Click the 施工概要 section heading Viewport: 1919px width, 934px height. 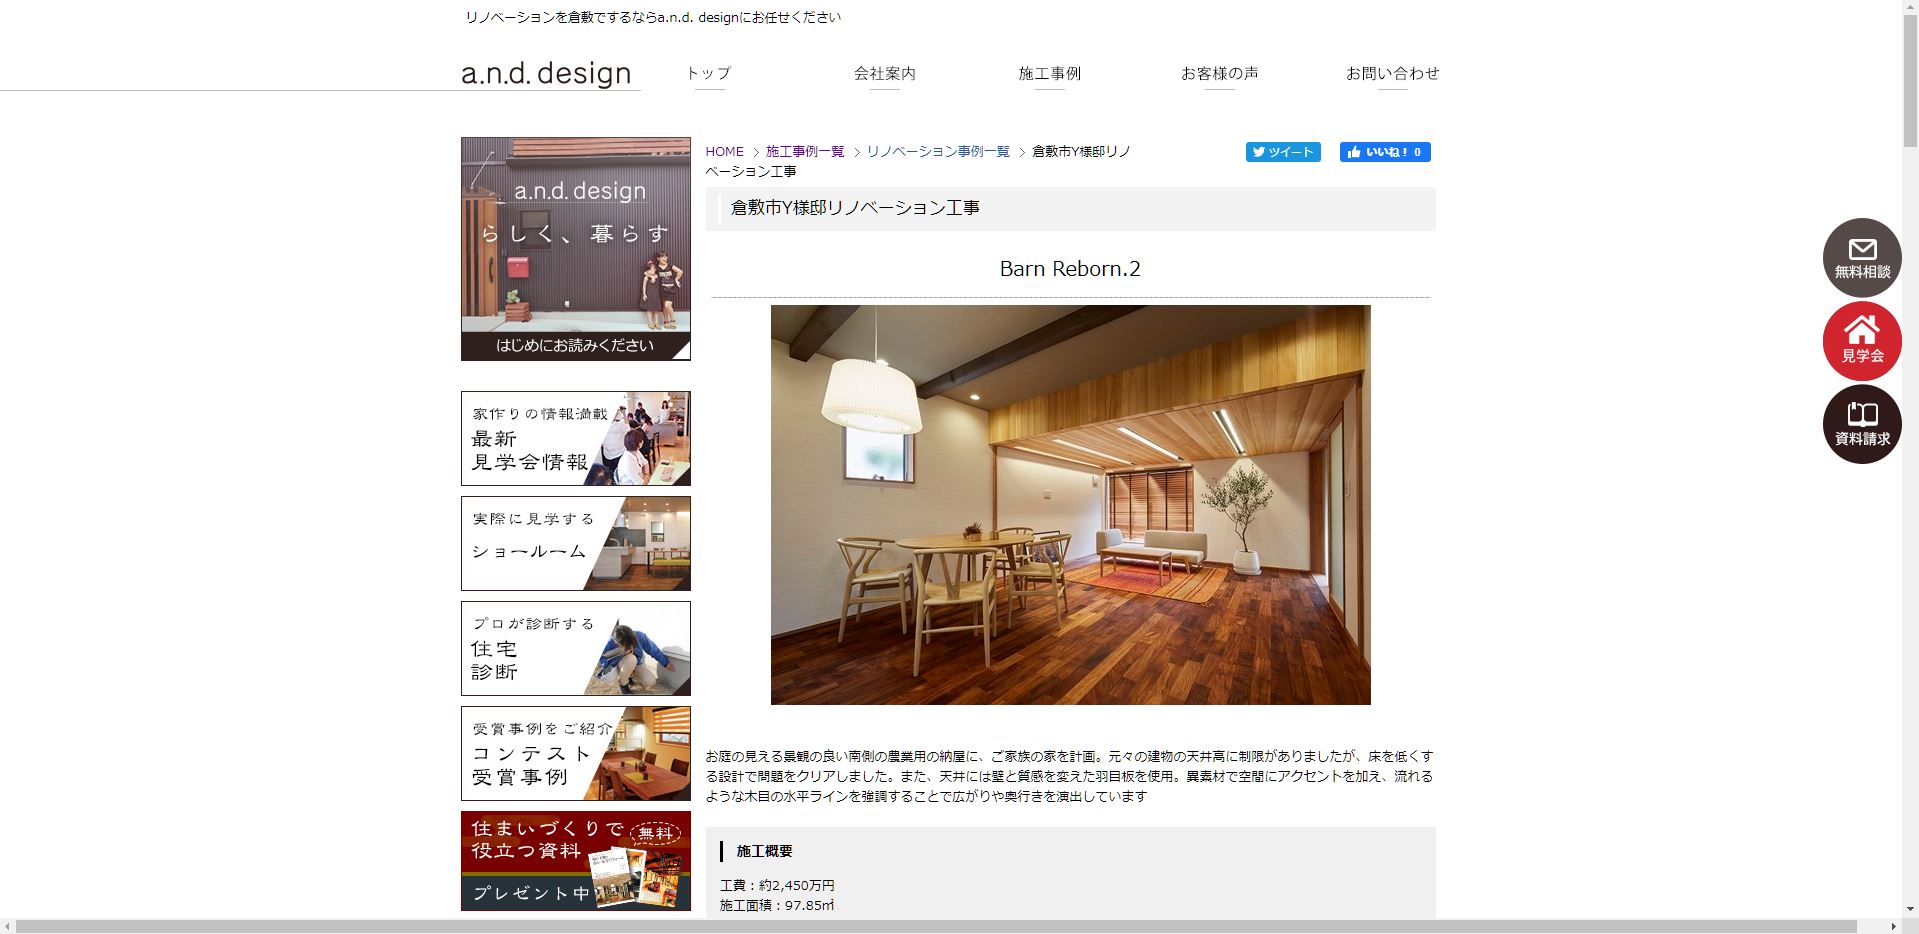[x=765, y=851]
